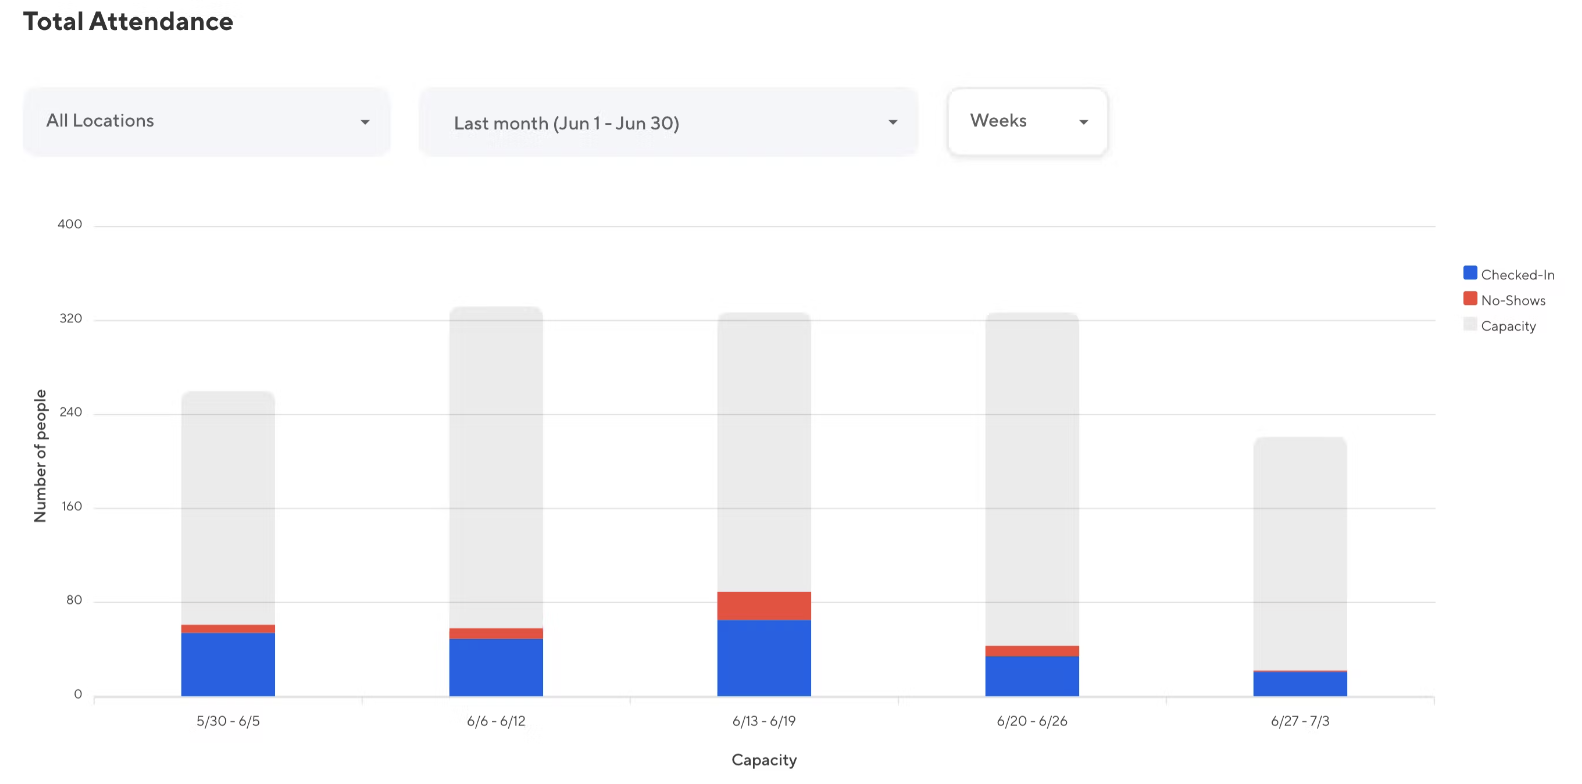Click blue Checked-In bar for 6/27 - 7/3
1582x784 pixels.
pos(1300,684)
